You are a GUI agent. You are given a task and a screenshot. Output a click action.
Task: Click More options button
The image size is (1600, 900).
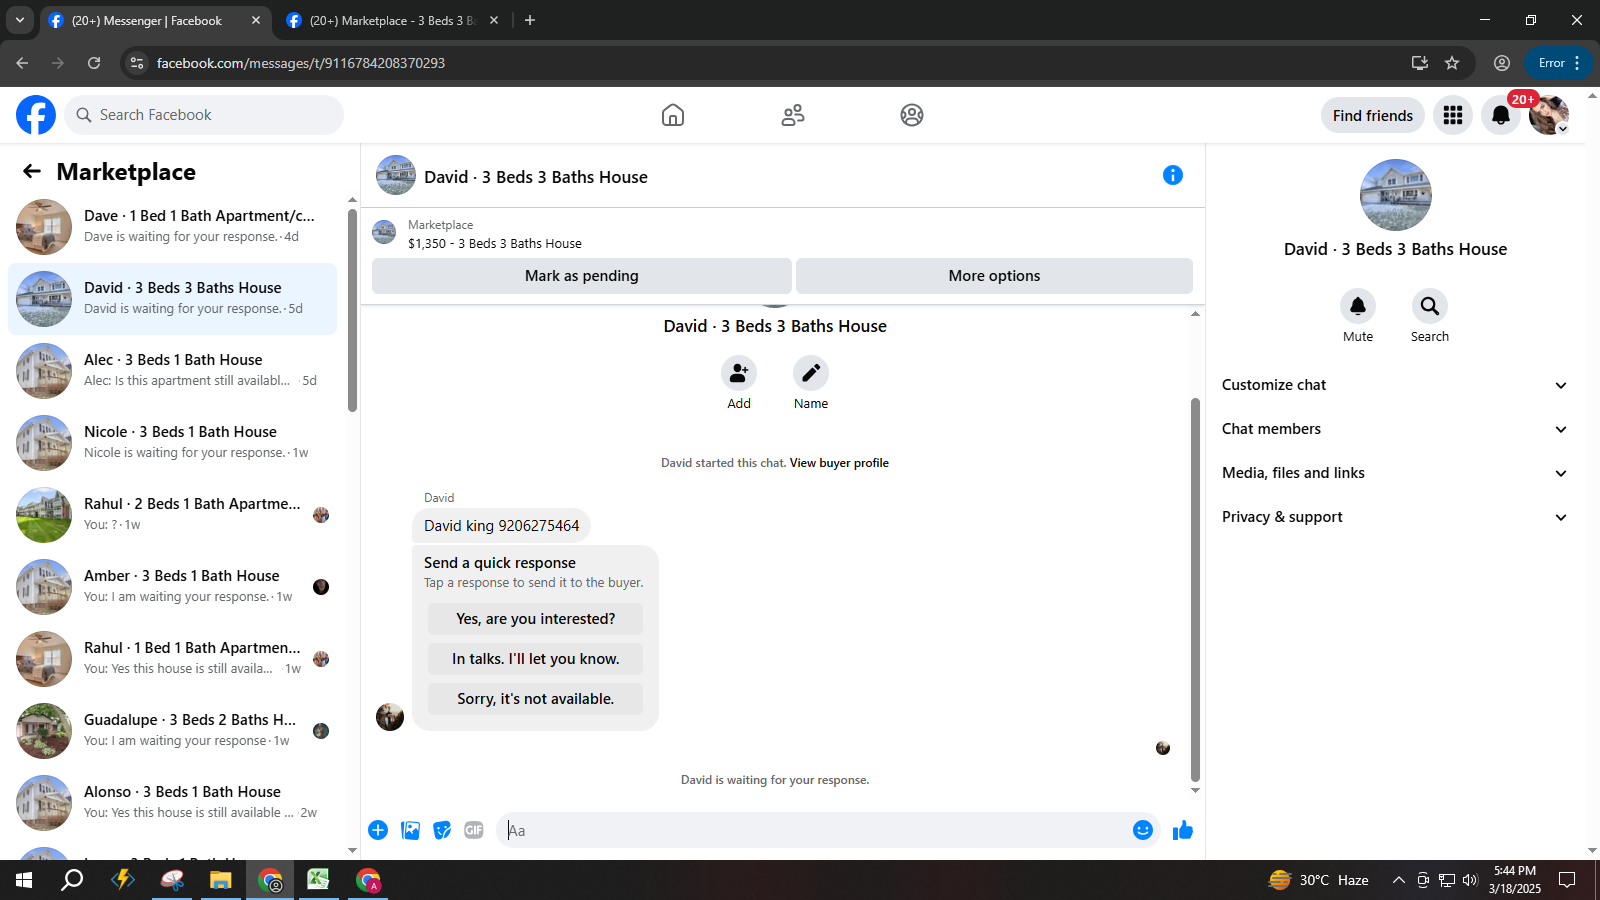click(994, 276)
